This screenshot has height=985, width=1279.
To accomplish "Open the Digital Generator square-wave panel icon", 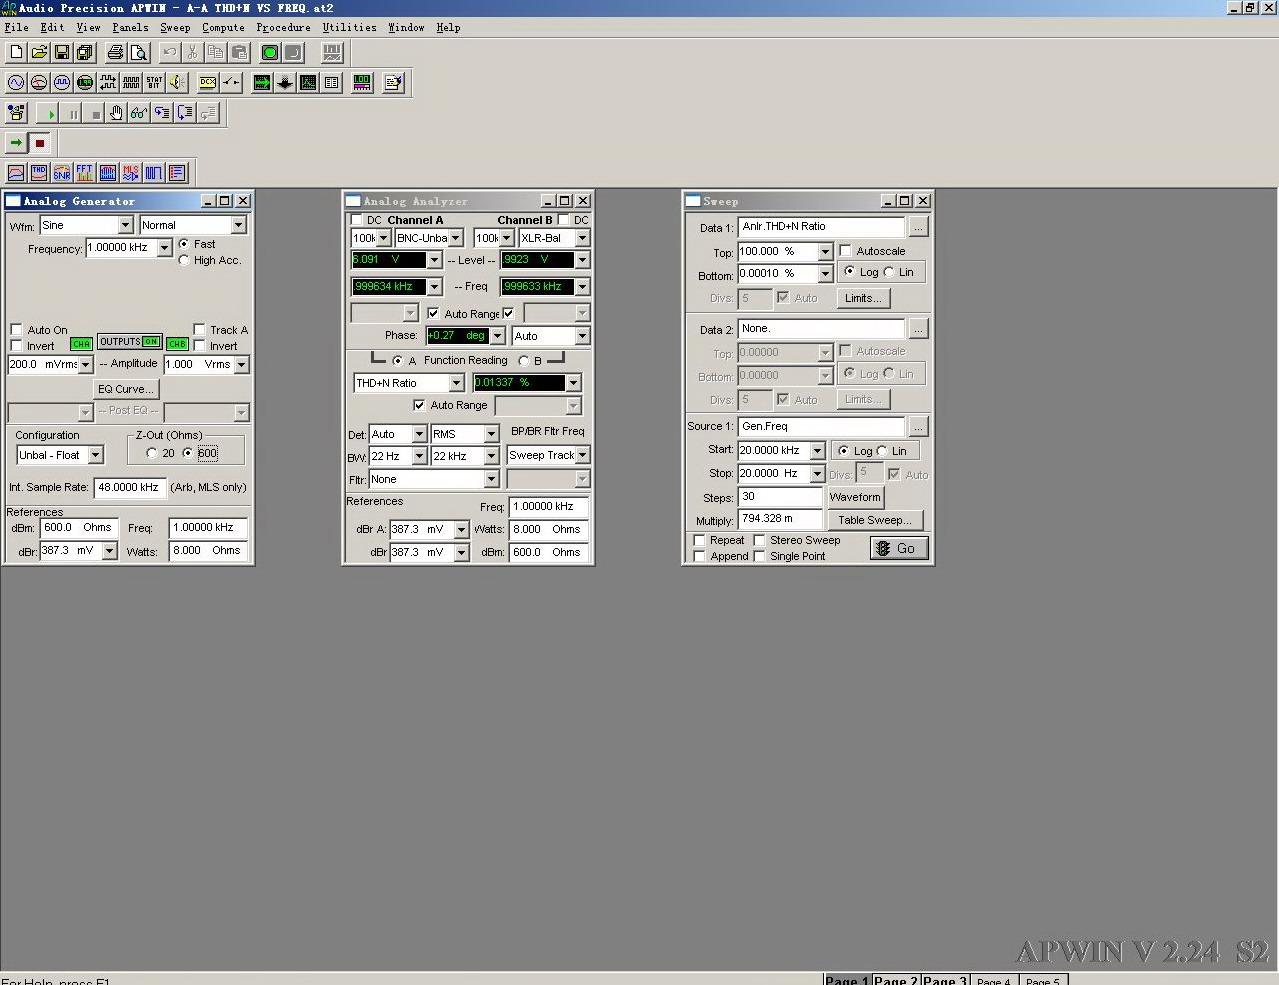I will pyautogui.click(x=62, y=83).
